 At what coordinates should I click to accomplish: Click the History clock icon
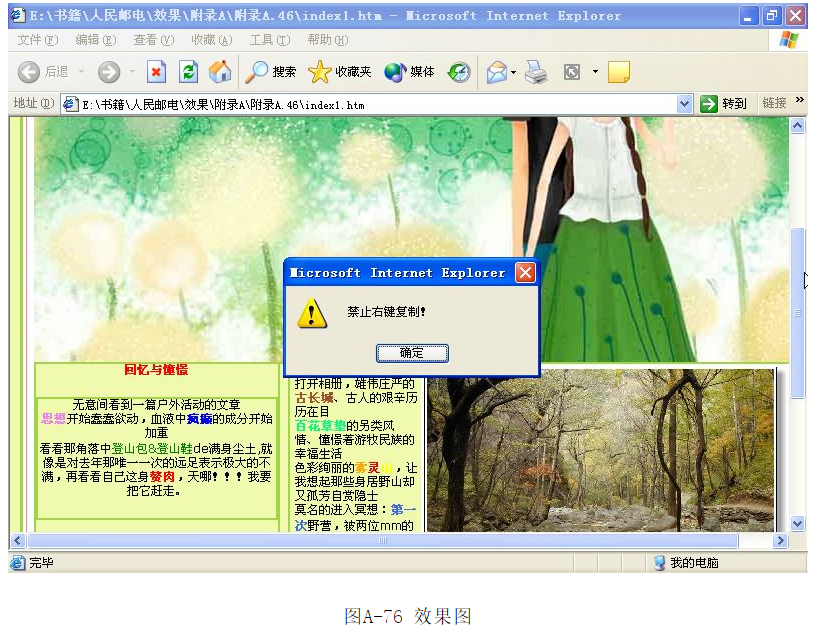pos(459,72)
